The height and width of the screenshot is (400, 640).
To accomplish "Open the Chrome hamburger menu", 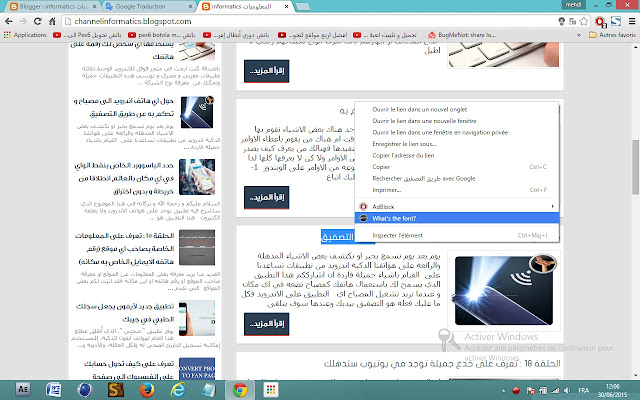I will click(x=631, y=21).
